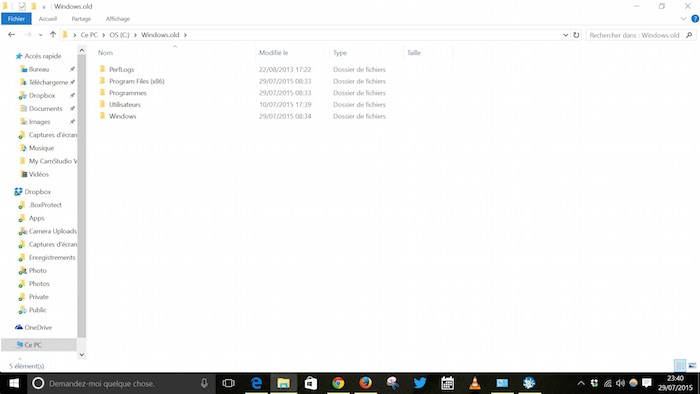
Task: Open Apps folder under Dropbox
Action: 36,218
